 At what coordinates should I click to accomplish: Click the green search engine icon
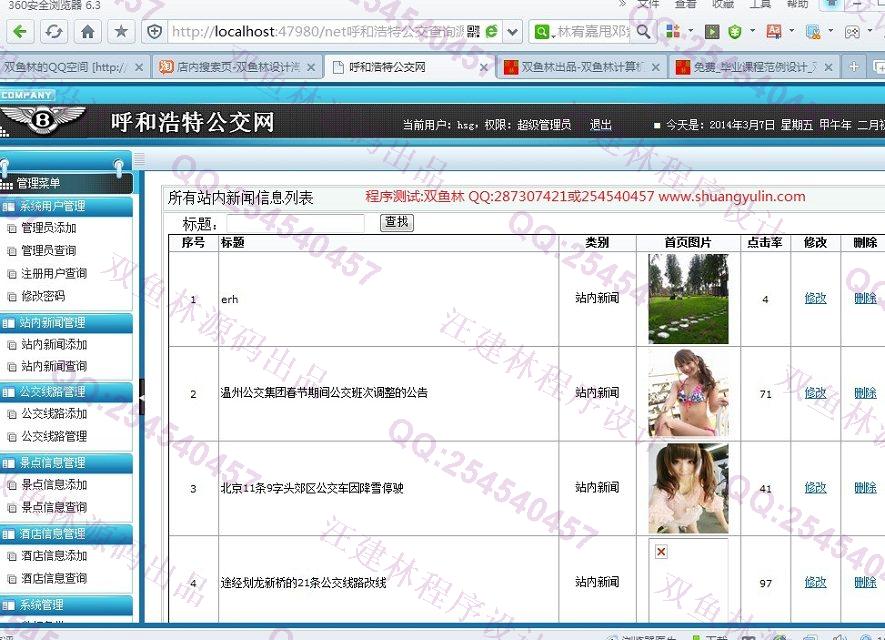[x=541, y=32]
